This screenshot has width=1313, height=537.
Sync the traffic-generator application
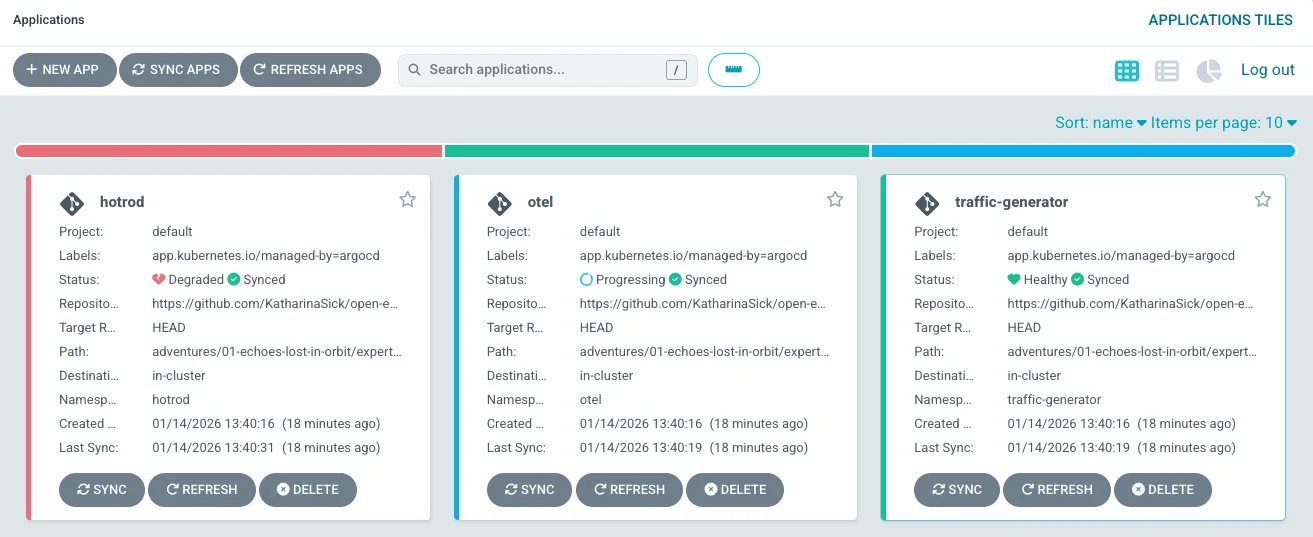pyautogui.click(x=957, y=490)
